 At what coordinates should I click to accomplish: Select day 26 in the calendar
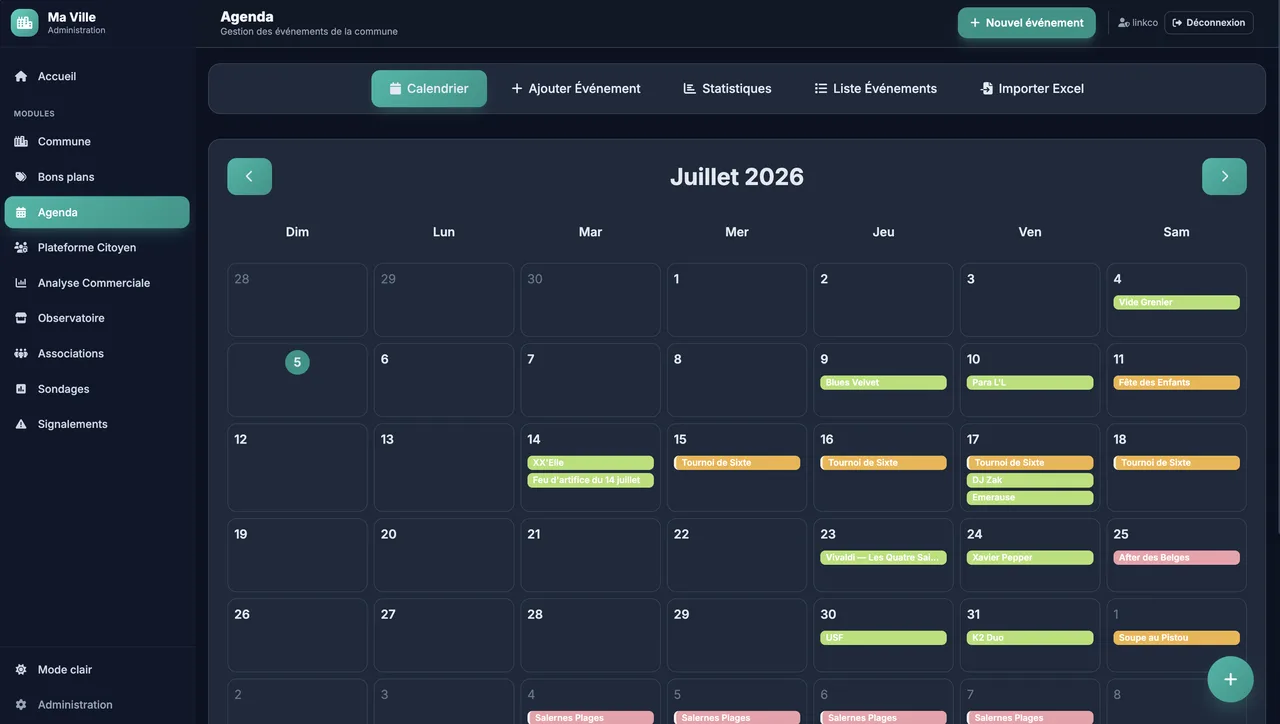pyautogui.click(x=297, y=635)
